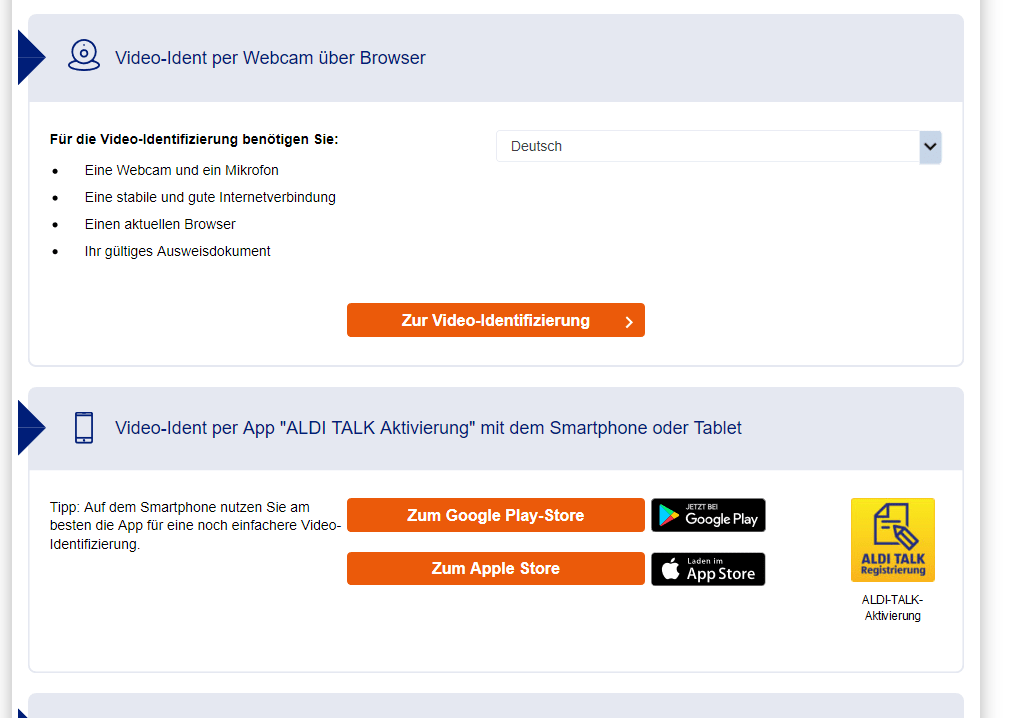Click the blue triangle beside the app section
The height and width of the screenshot is (718, 1010).
click(31, 428)
